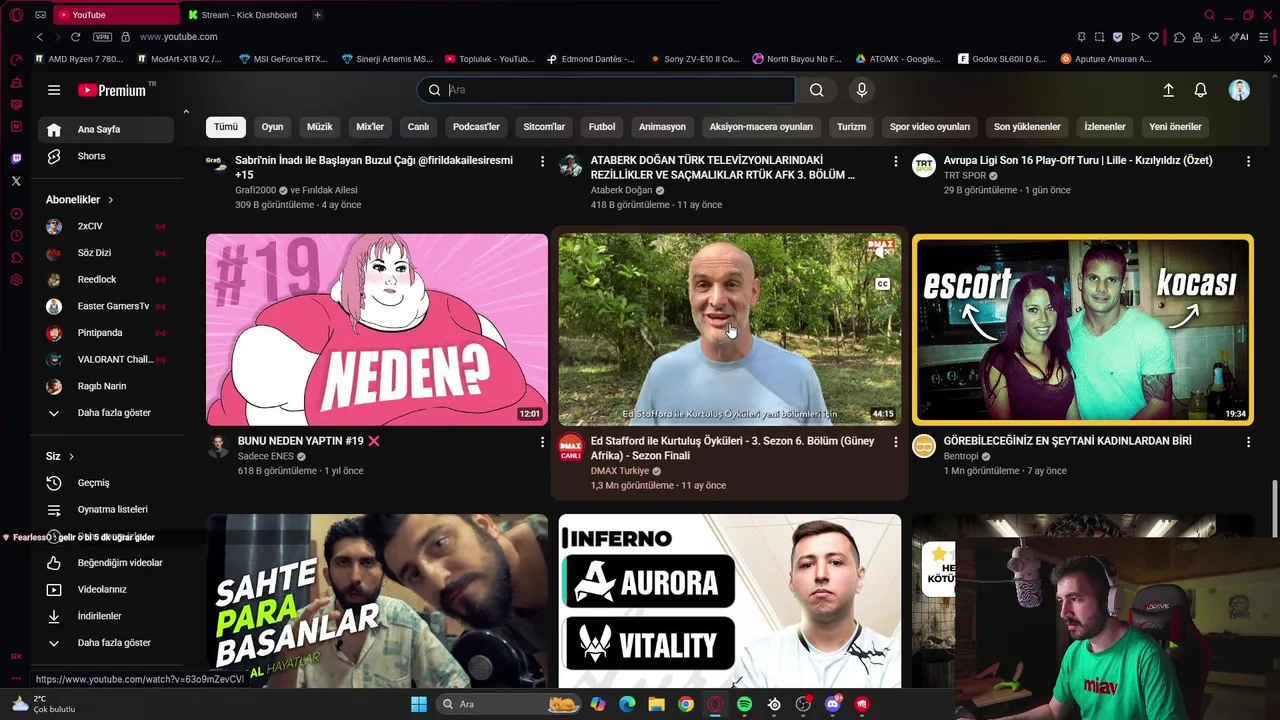Viewport: 1280px width, 720px height.
Task: Open the YouTube upload/create icon
Action: tap(1168, 90)
